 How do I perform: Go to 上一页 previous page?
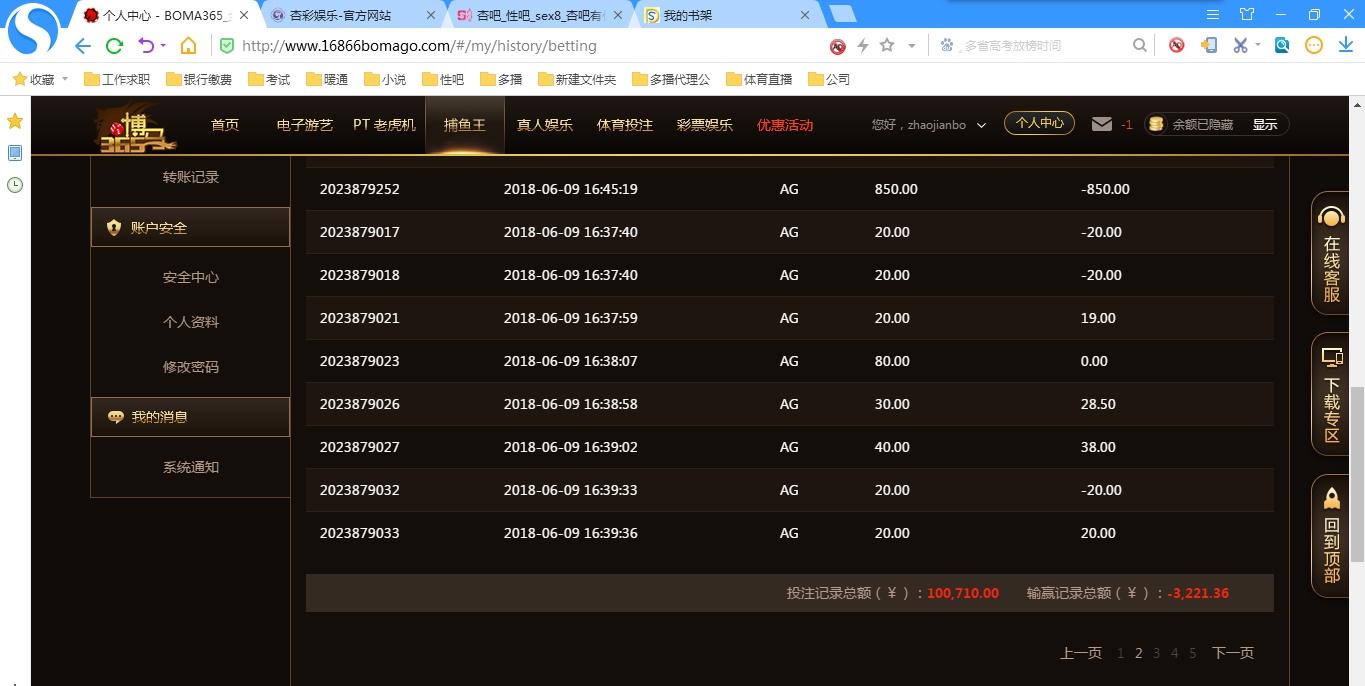[1081, 653]
